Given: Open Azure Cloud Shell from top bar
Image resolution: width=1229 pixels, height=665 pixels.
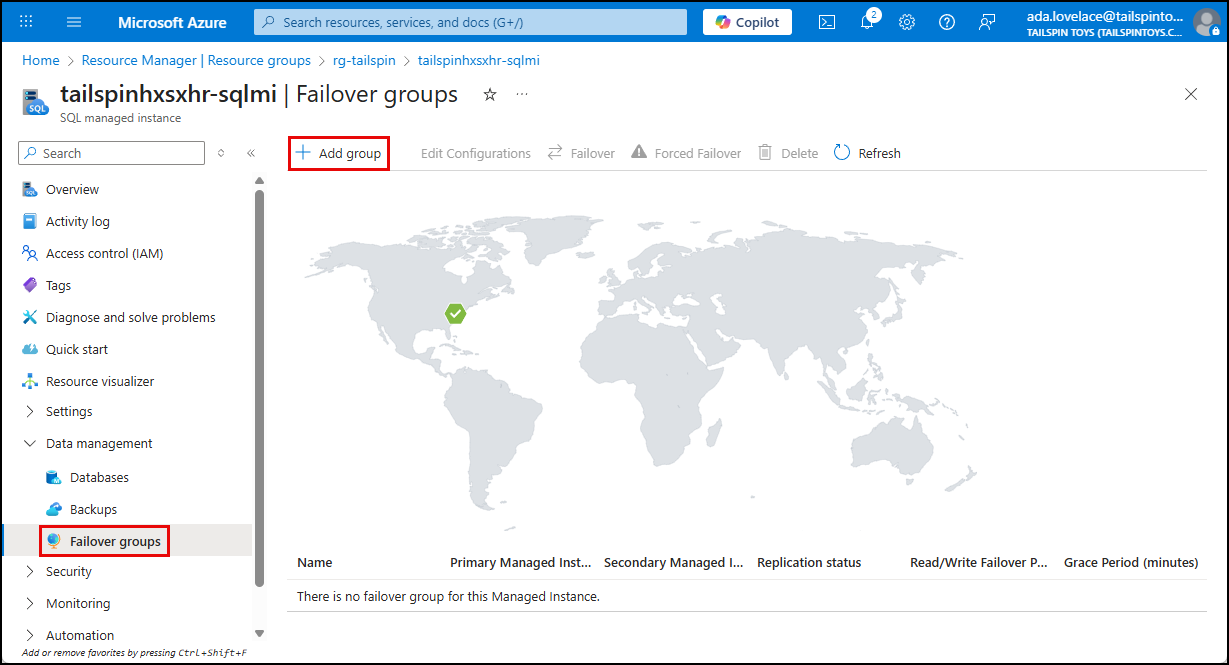Looking at the screenshot, I should tap(826, 21).
